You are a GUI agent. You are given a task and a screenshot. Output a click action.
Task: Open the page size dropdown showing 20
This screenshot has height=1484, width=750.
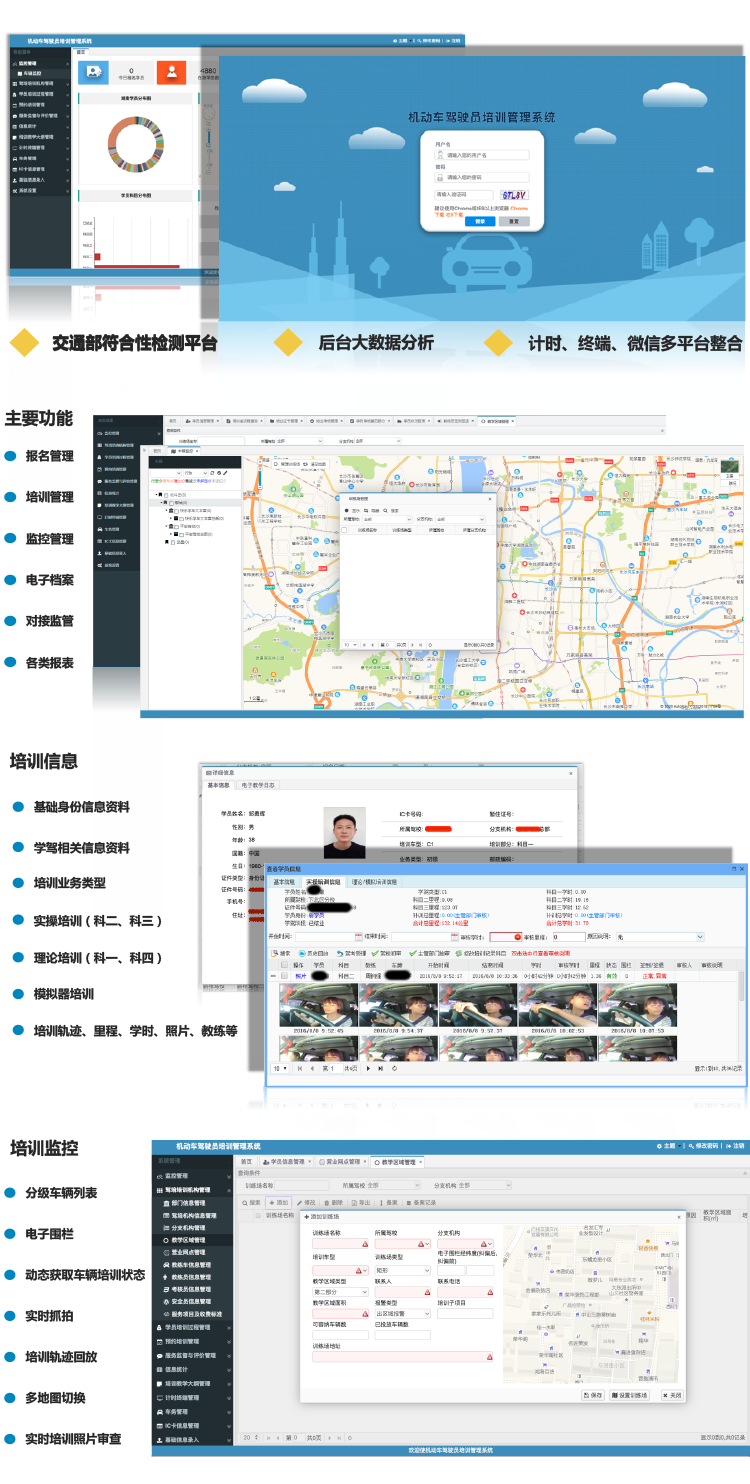tap(250, 1437)
